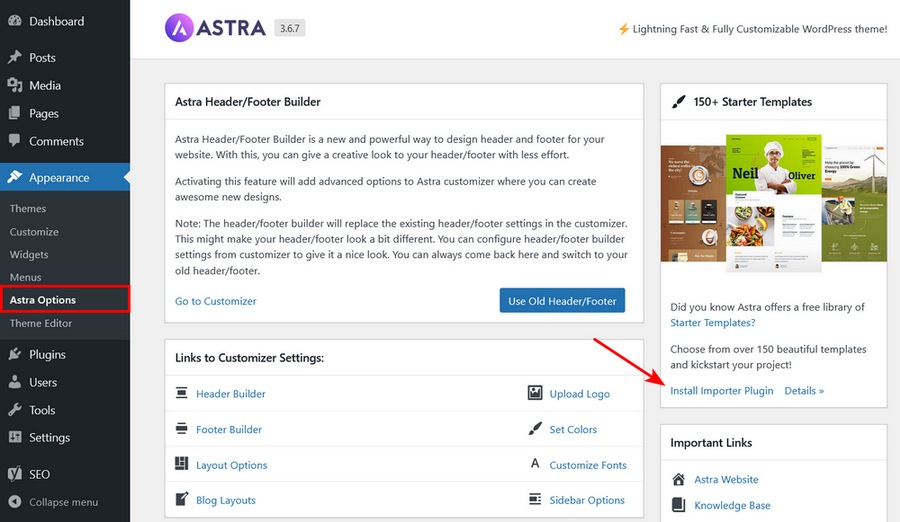Open the Go to Customizer link

(216, 301)
